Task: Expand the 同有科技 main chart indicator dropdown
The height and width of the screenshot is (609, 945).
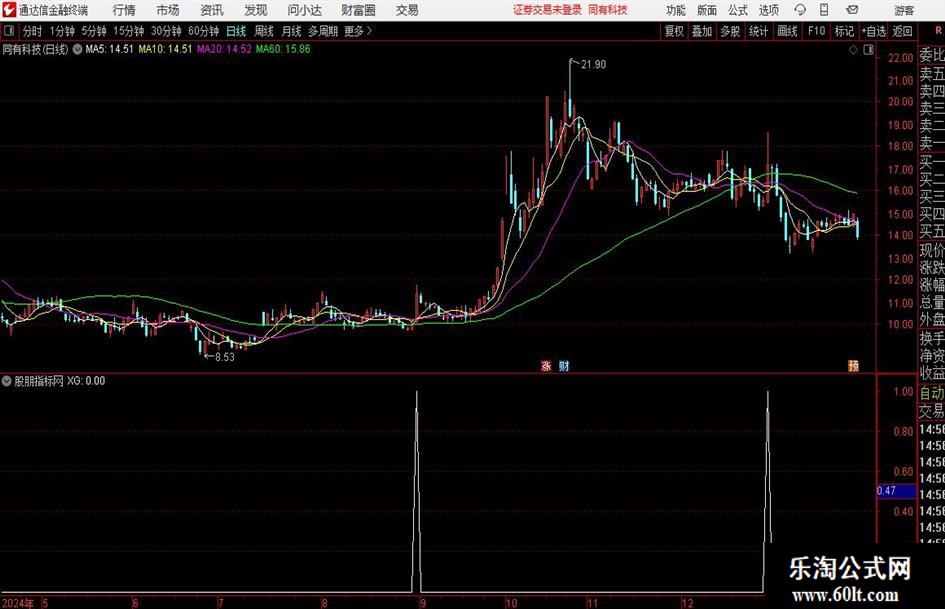Action: point(77,49)
